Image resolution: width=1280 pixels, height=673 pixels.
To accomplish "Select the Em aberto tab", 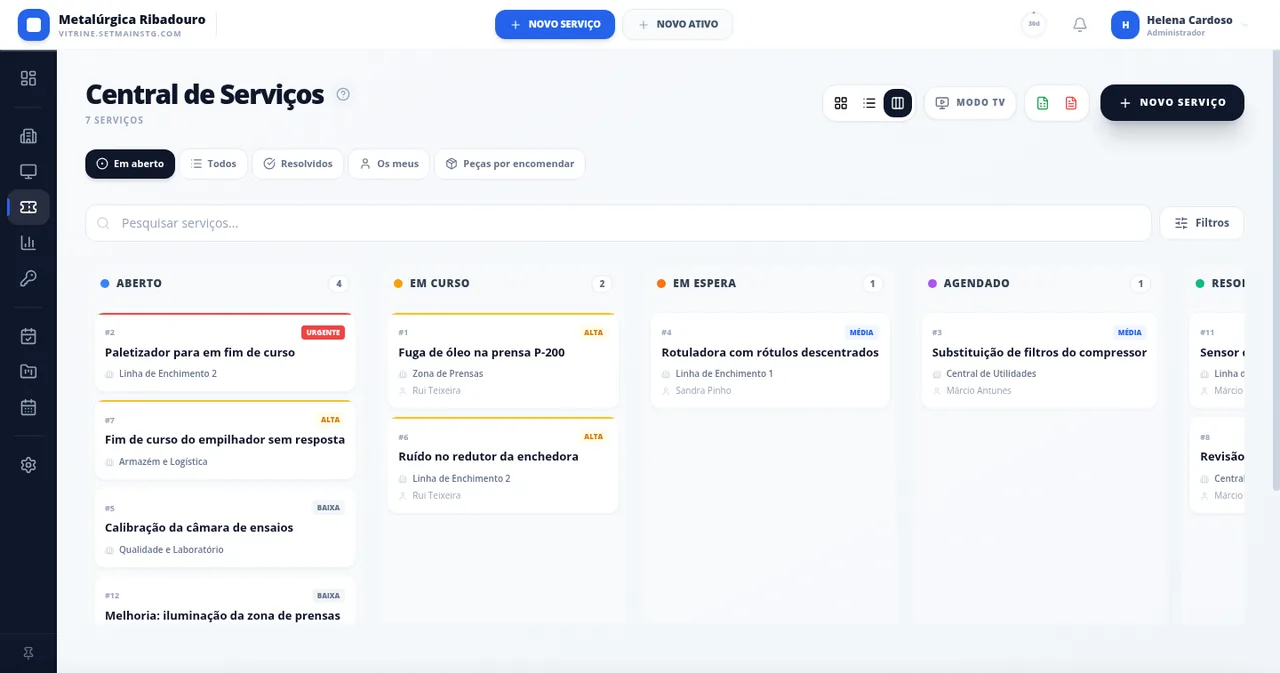I will (x=130, y=164).
